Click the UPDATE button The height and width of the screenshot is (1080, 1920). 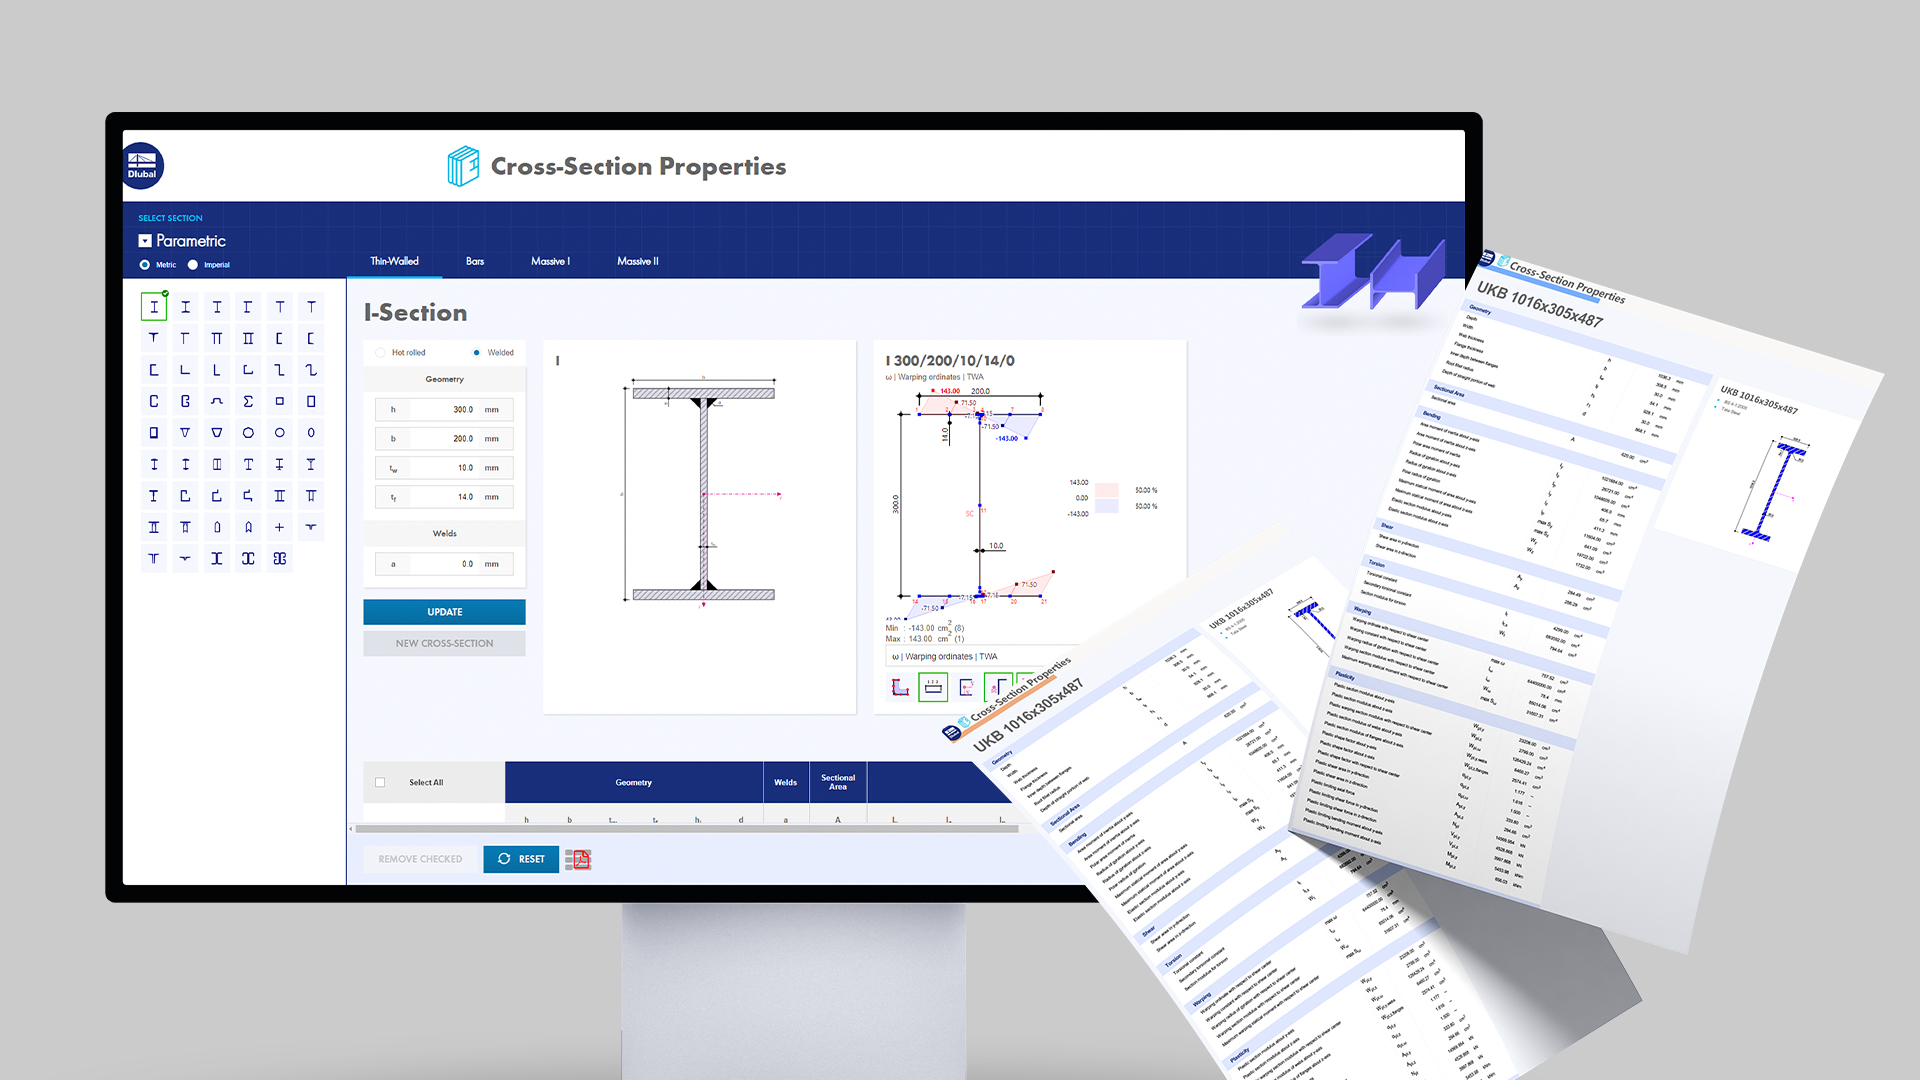(443, 611)
